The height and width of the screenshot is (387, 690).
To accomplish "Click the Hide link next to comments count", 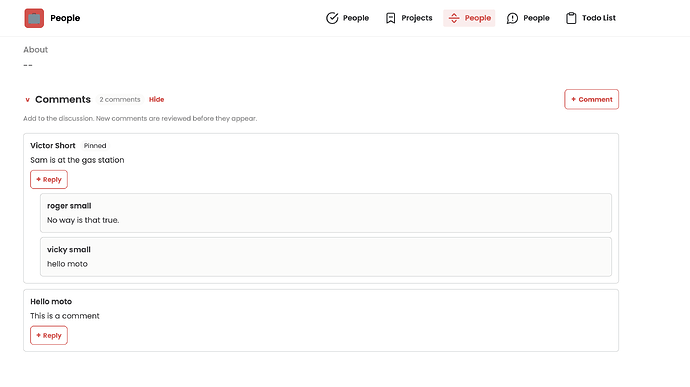I will point(156,100).
